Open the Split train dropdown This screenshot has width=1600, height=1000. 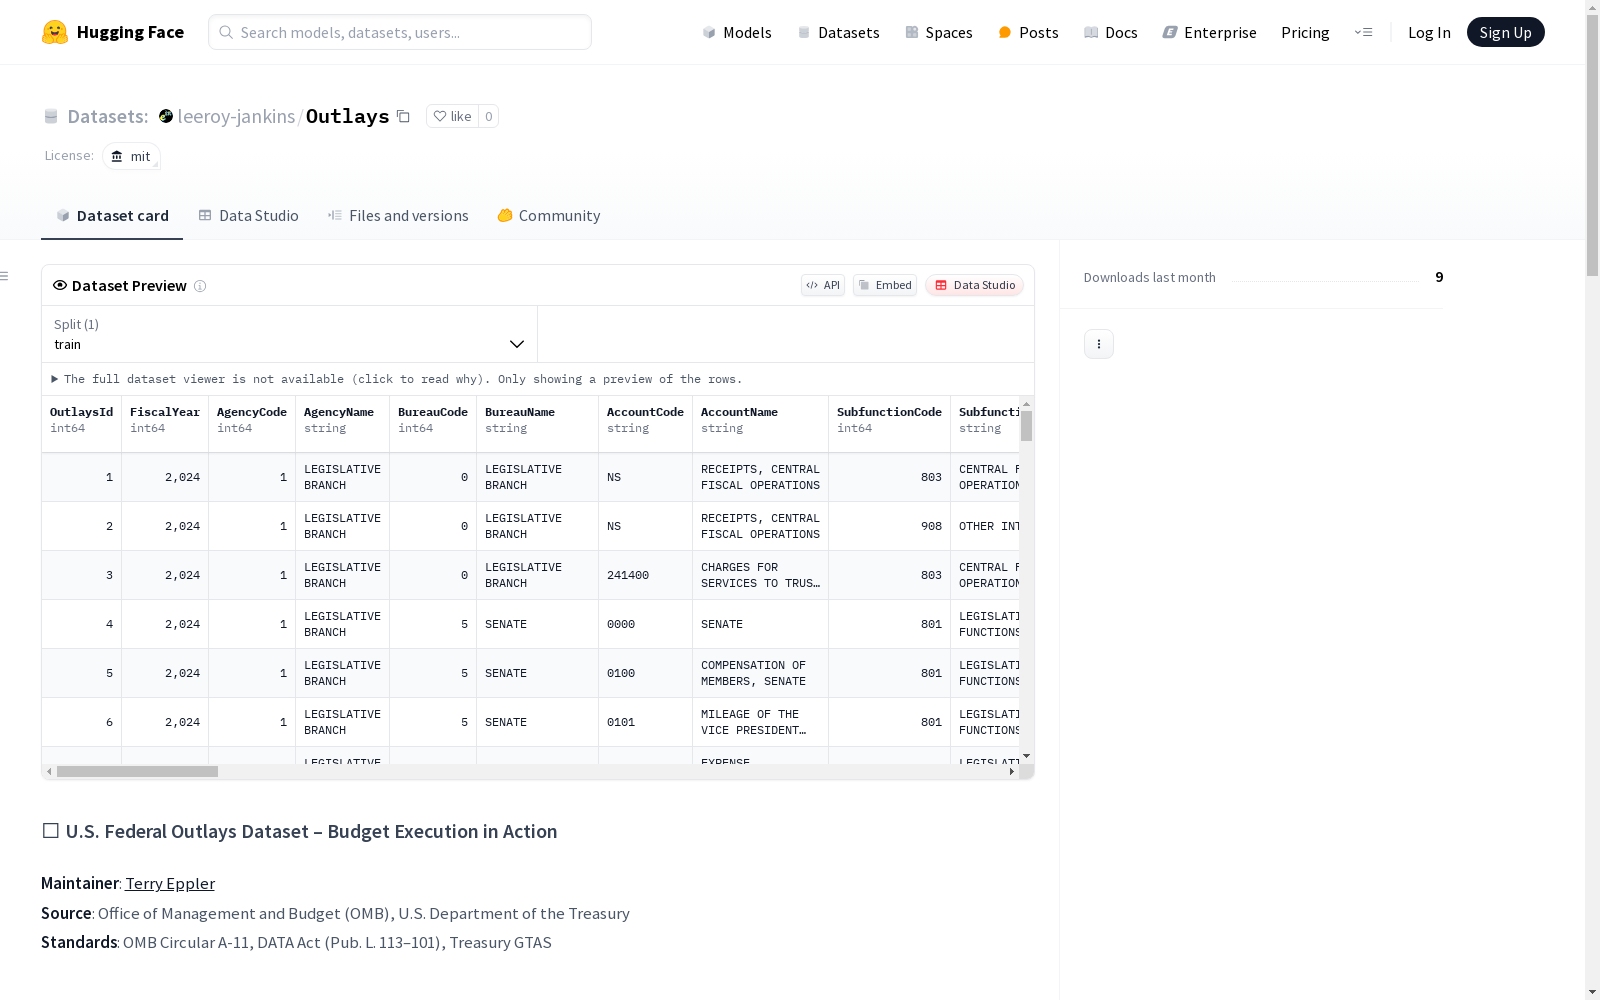click(289, 334)
